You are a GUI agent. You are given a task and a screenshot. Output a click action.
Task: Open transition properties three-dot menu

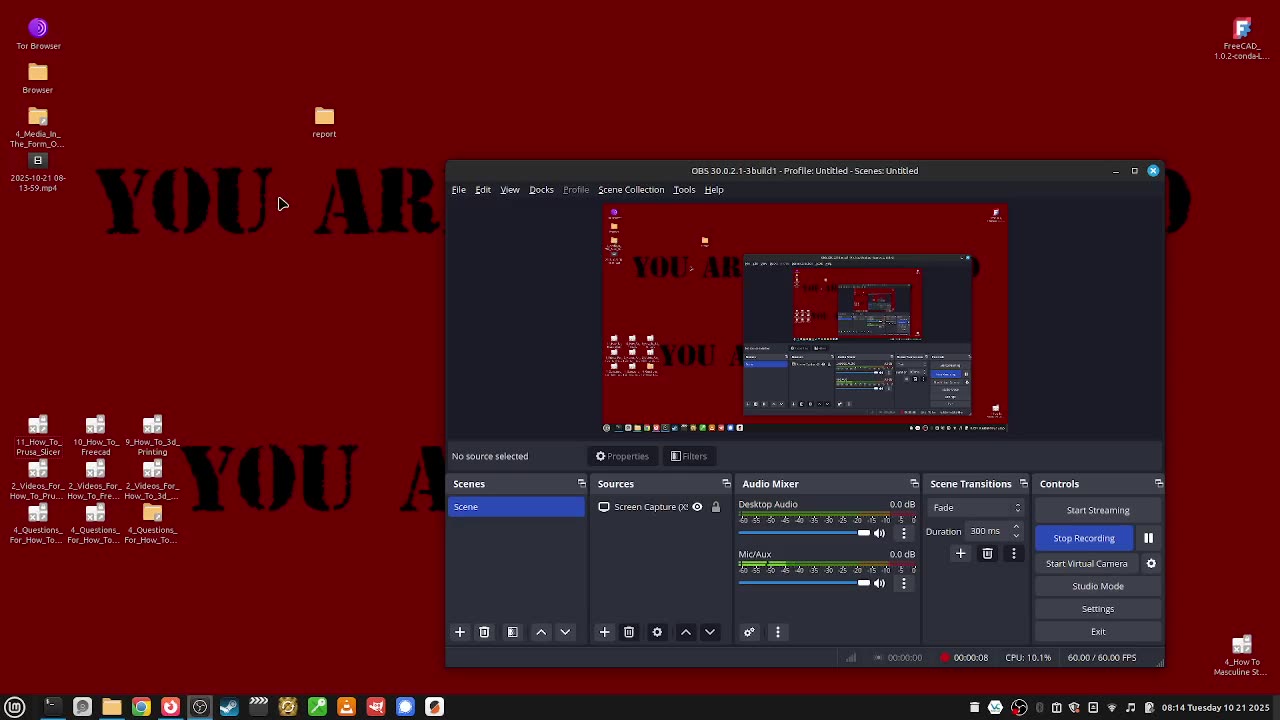(x=1013, y=554)
